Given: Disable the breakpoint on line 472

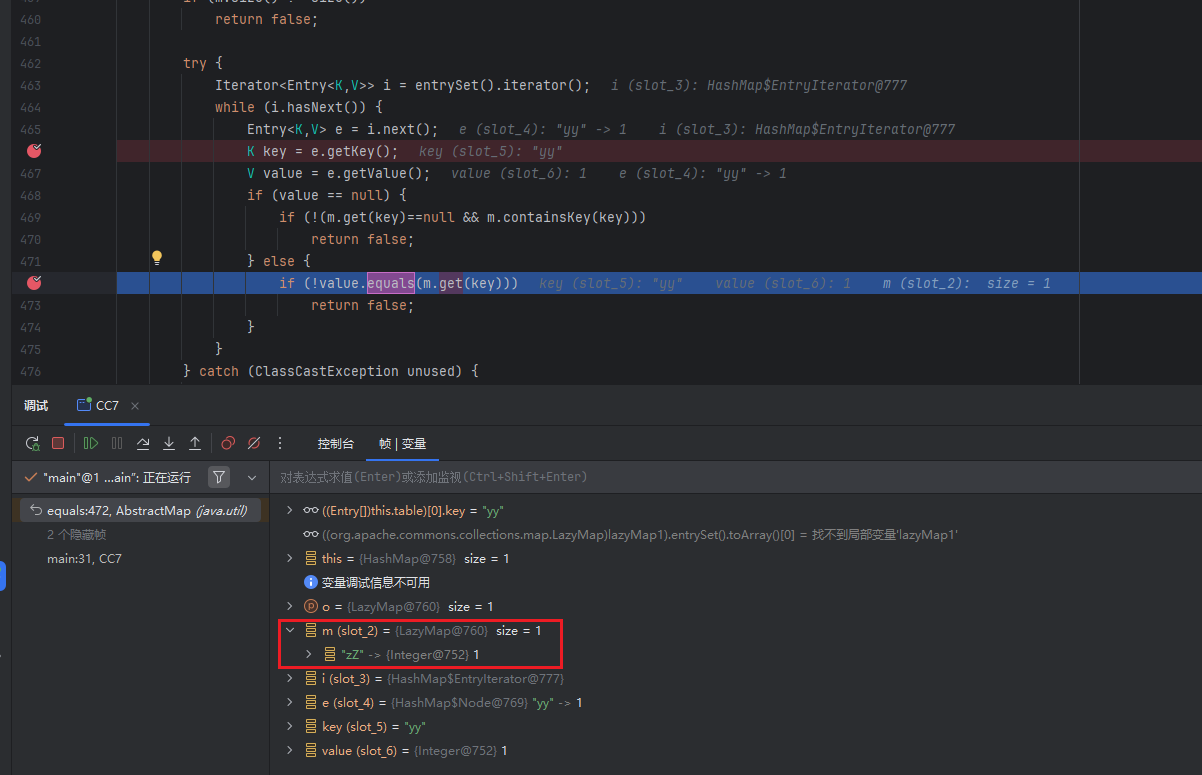Looking at the screenshot, I should pos(35,283).
